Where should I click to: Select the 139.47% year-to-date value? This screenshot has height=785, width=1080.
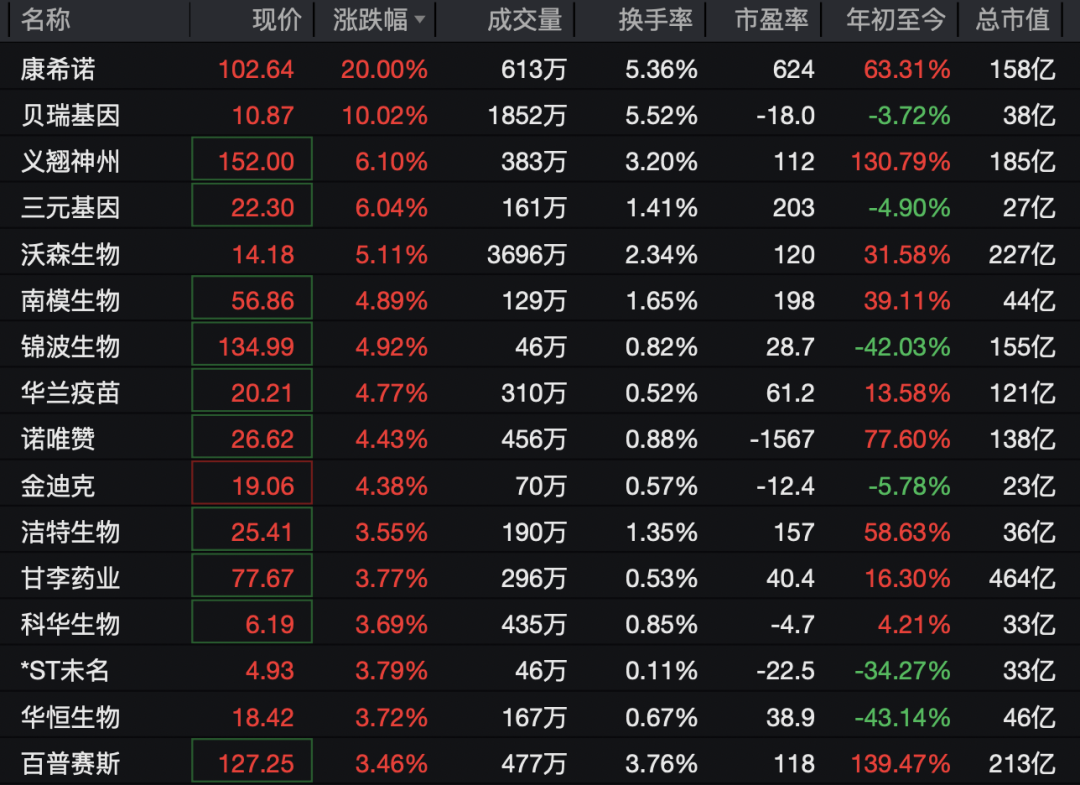click(900, 763)
